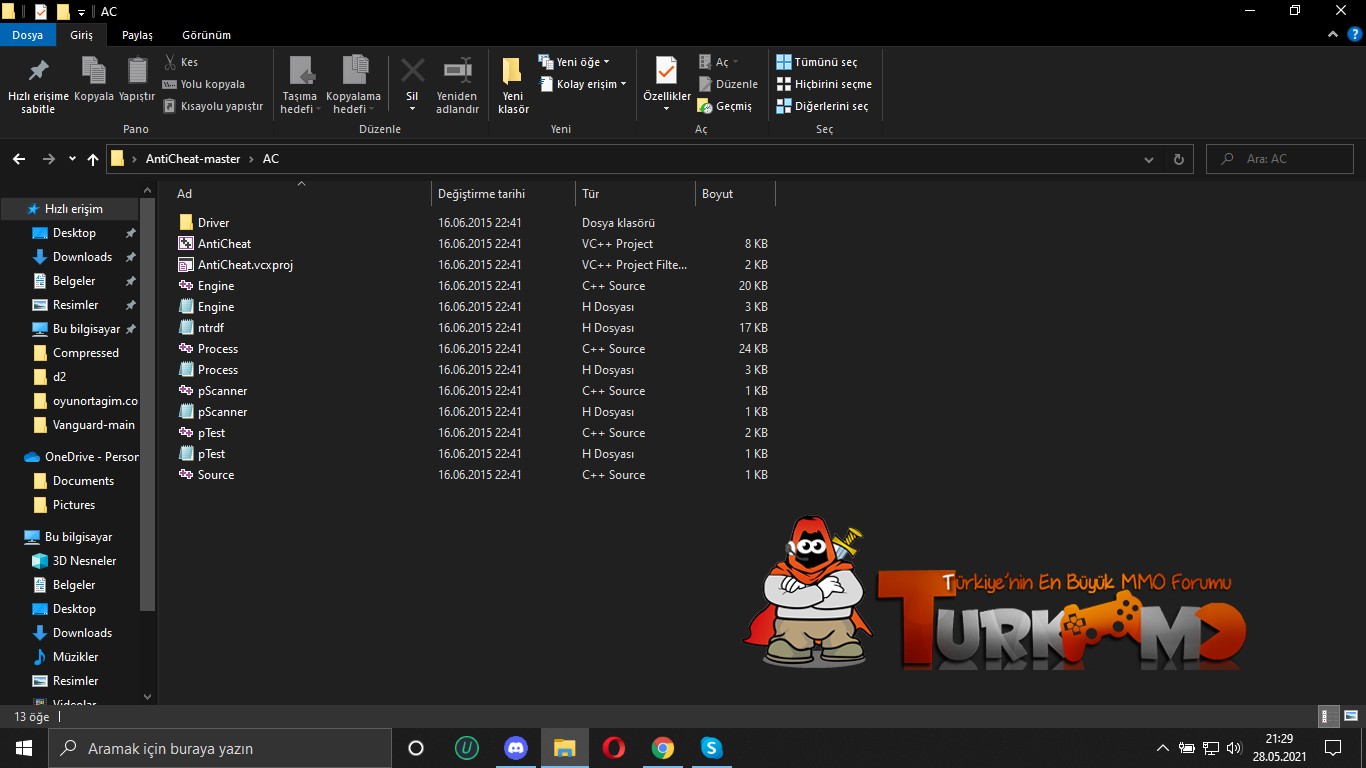The image size is (1366, 768).
Task: Click the Hızlı erişime sabitle pin icon
Action: tap(38, 71)
